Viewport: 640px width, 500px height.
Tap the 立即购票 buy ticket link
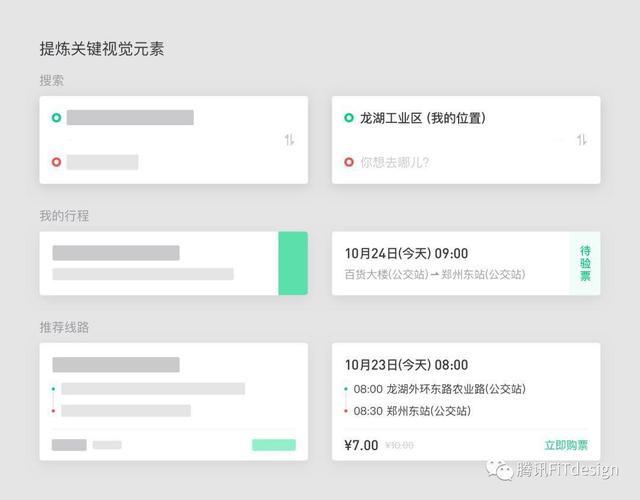point(566,445)
